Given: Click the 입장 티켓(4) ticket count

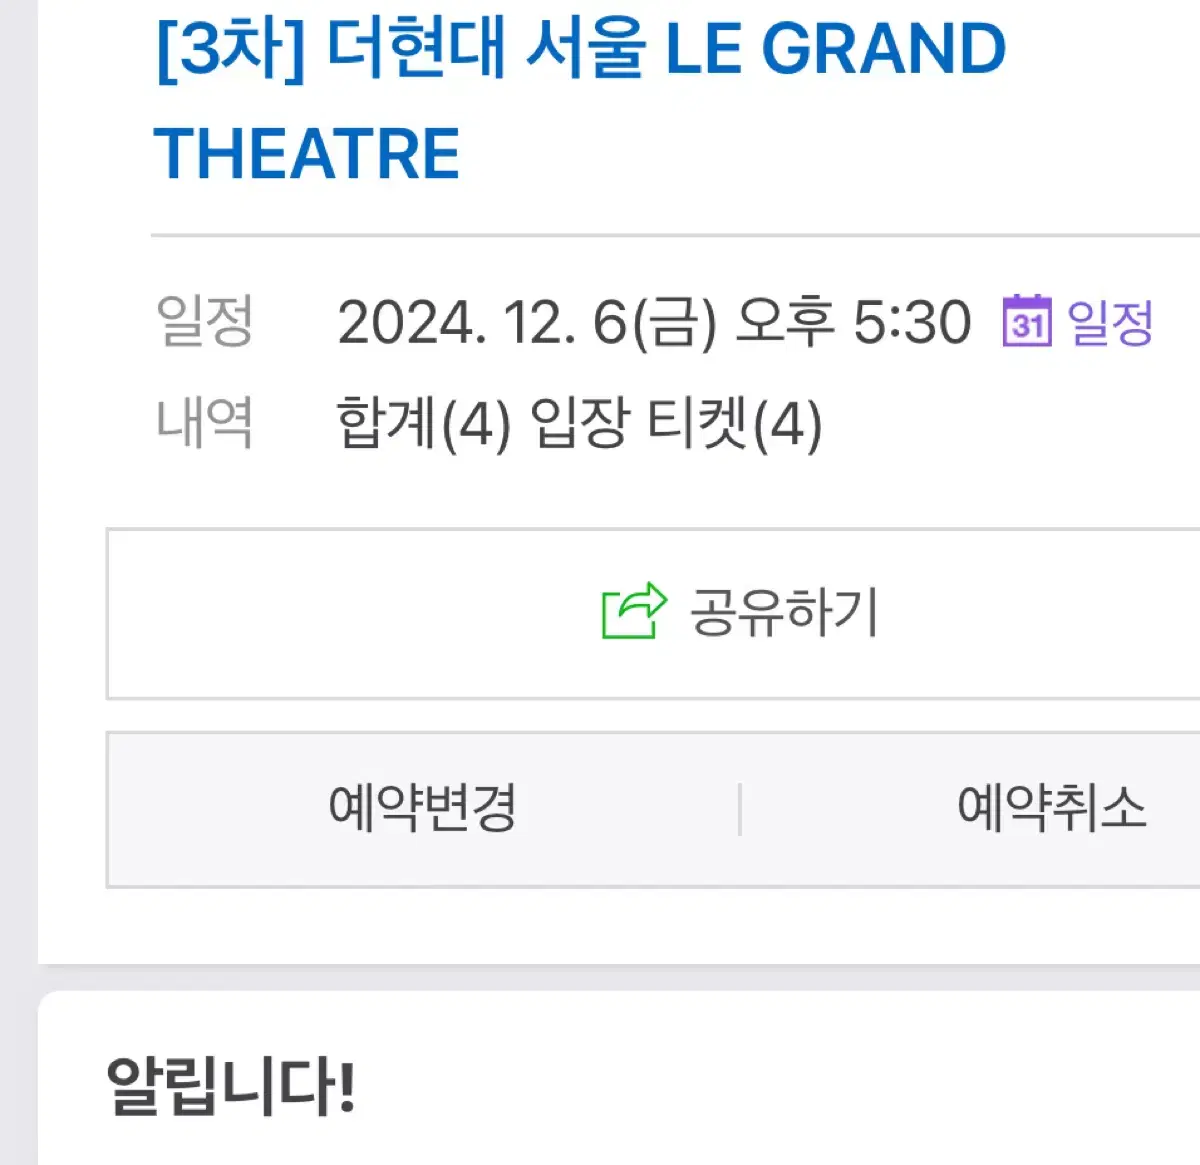Looking at the screenshot, I should [x=676, y=423].
